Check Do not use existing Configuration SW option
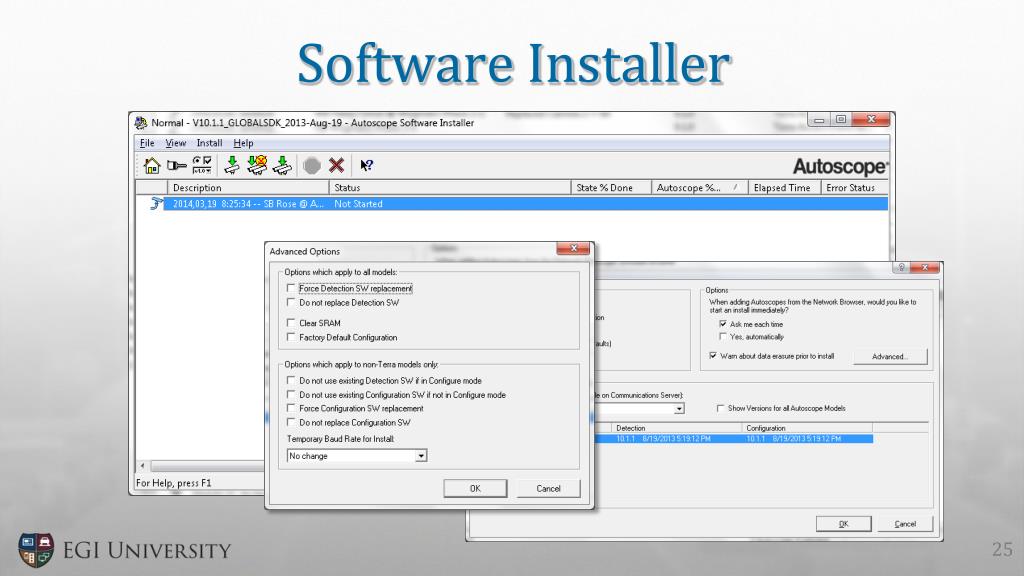The height and width of the screenshot is (576, 1024). (x=291, y=394)
